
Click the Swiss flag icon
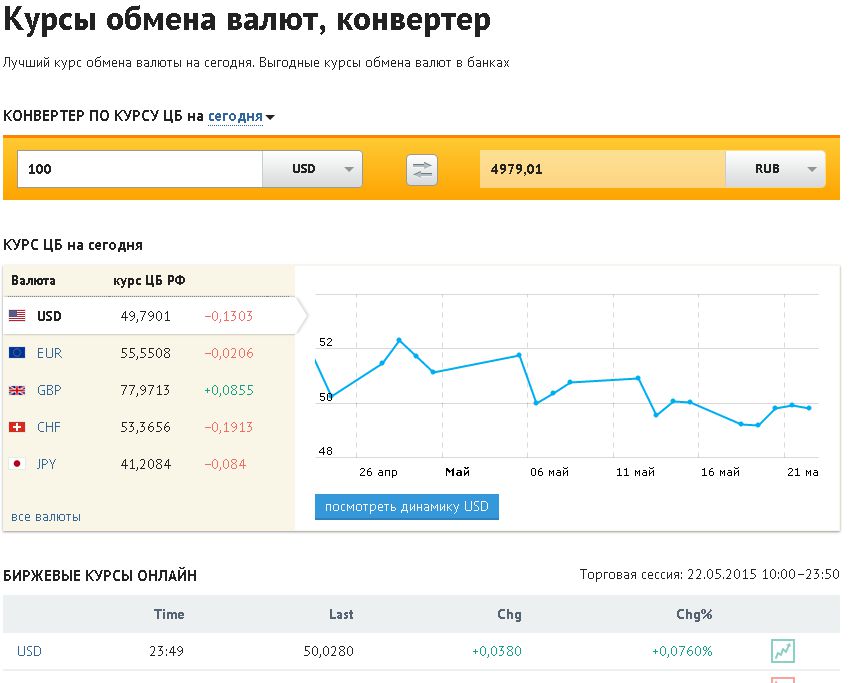pos(17,427)
